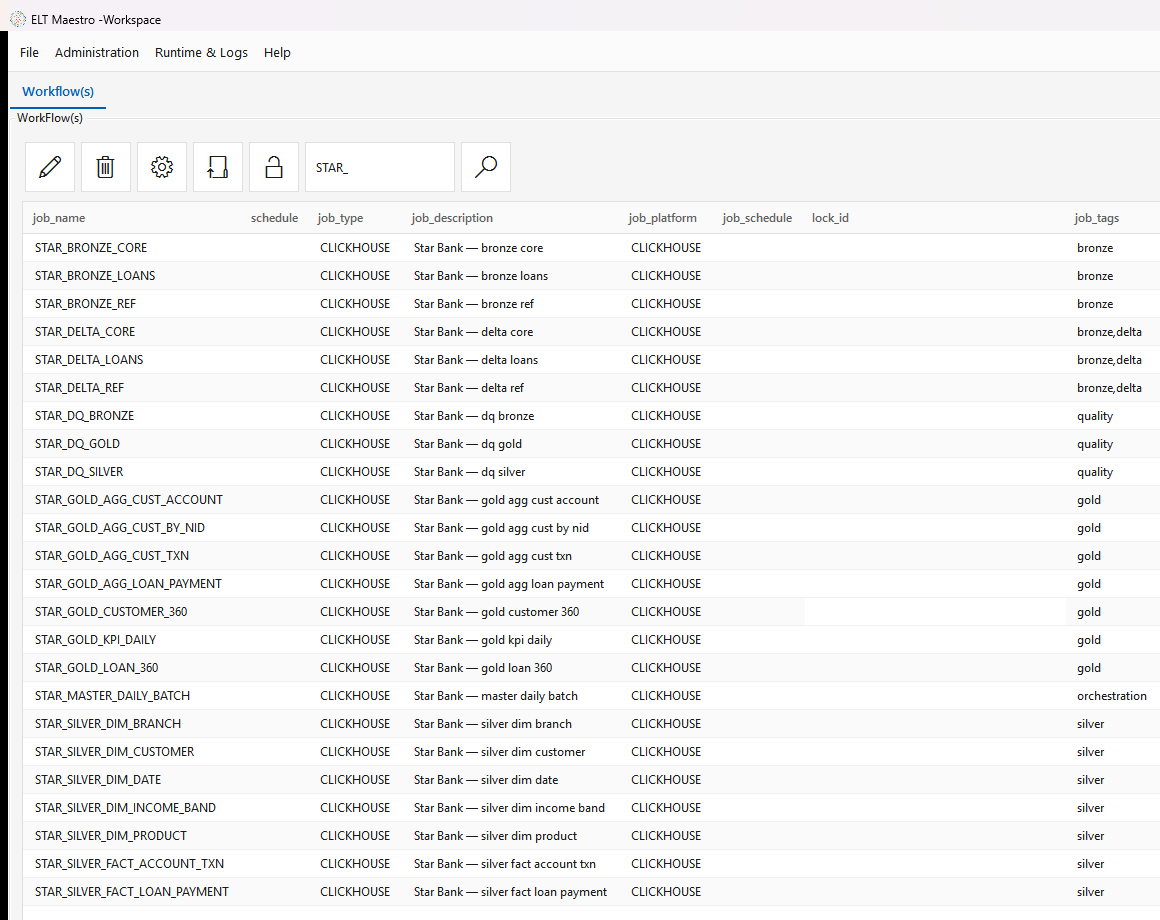This screenshot has width=1160, height=920.
Task: Click the gold tag in STAR_GOLD_LOAN_360 row
Action: (x=1089, y=669)
